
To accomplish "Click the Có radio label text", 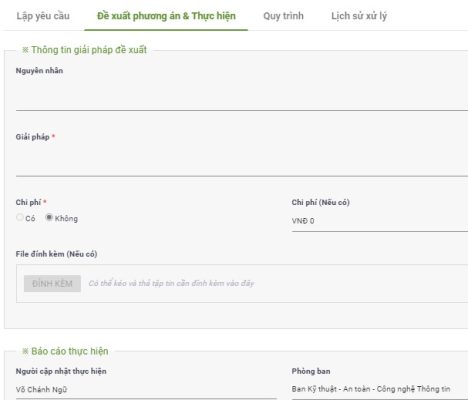I will (x=30, y=219).
